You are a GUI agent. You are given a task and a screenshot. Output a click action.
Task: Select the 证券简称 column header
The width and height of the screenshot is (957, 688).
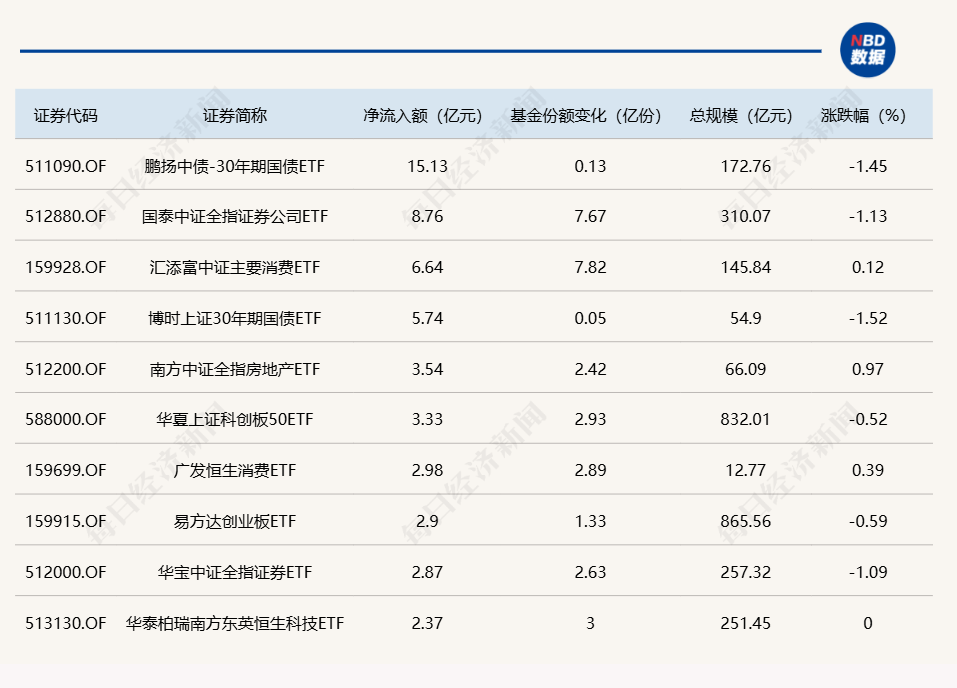[235, 115]
